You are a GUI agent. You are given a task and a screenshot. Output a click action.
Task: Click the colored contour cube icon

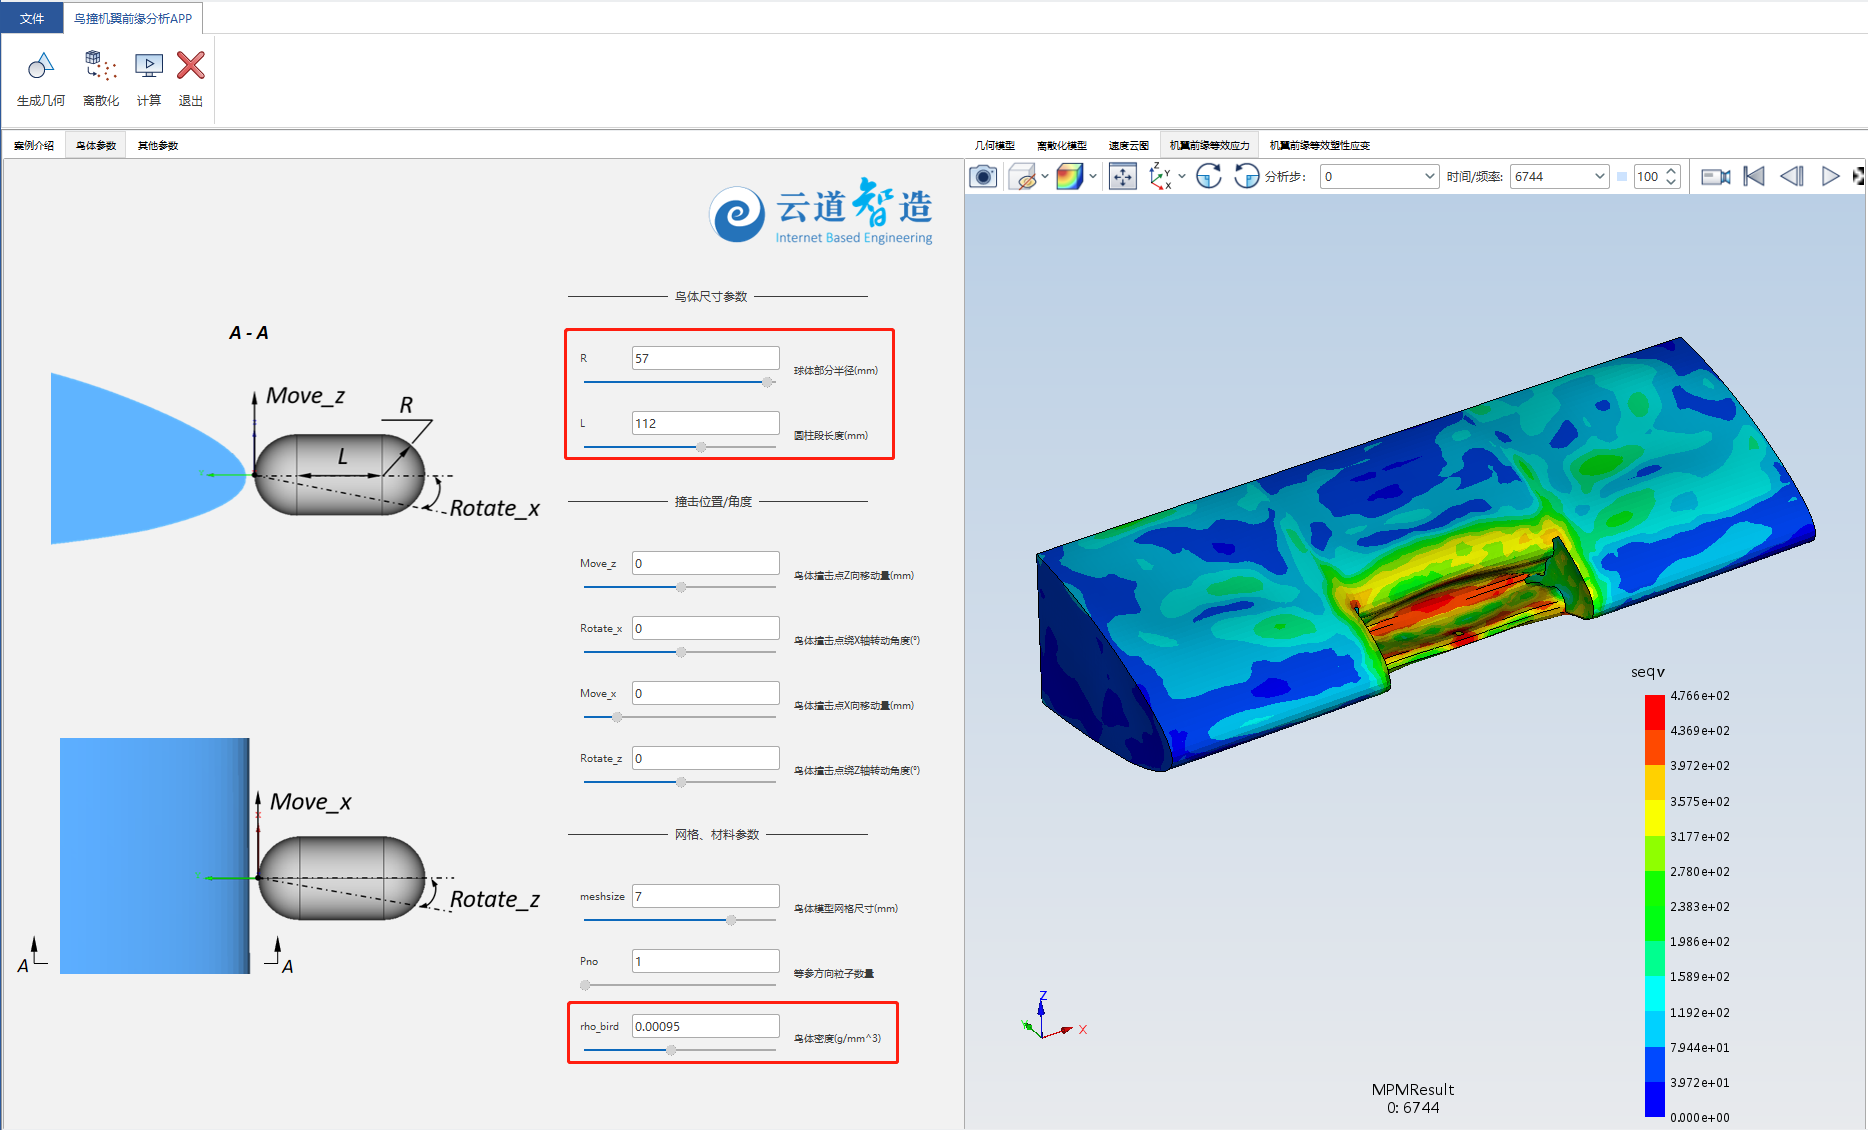tap(1069, 177)
